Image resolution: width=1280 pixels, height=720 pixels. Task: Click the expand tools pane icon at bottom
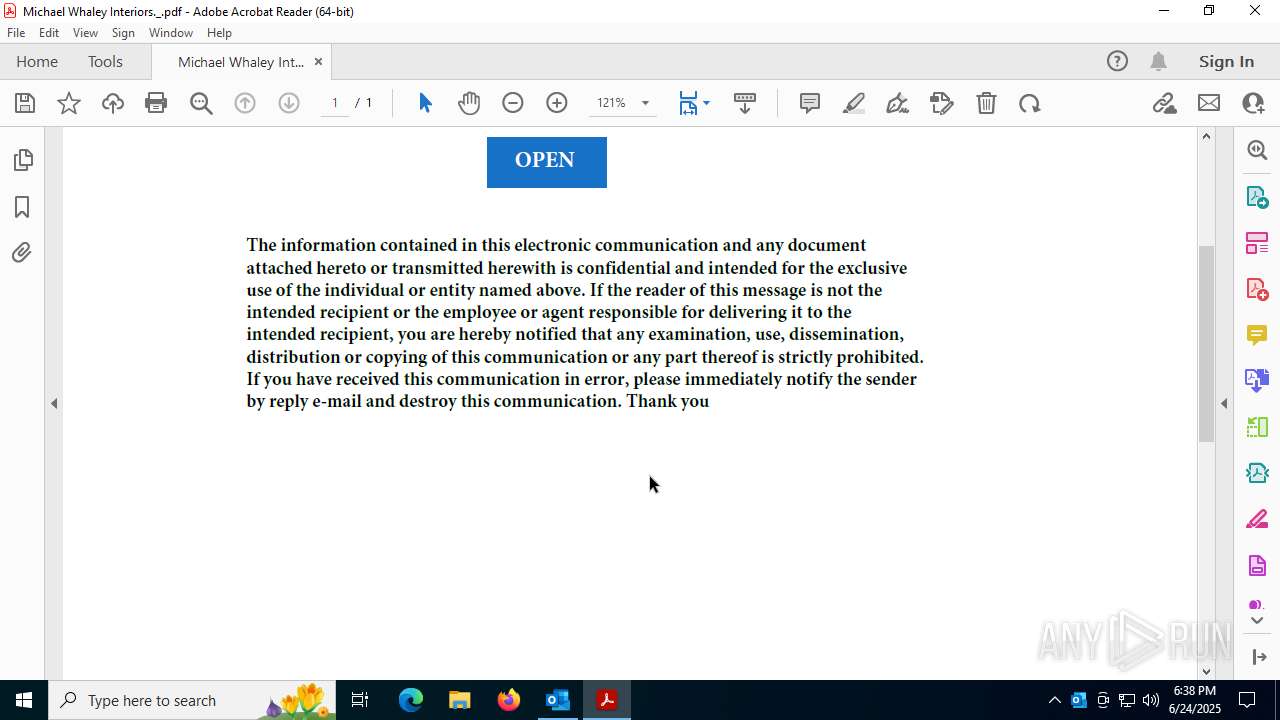(1259, 657)
